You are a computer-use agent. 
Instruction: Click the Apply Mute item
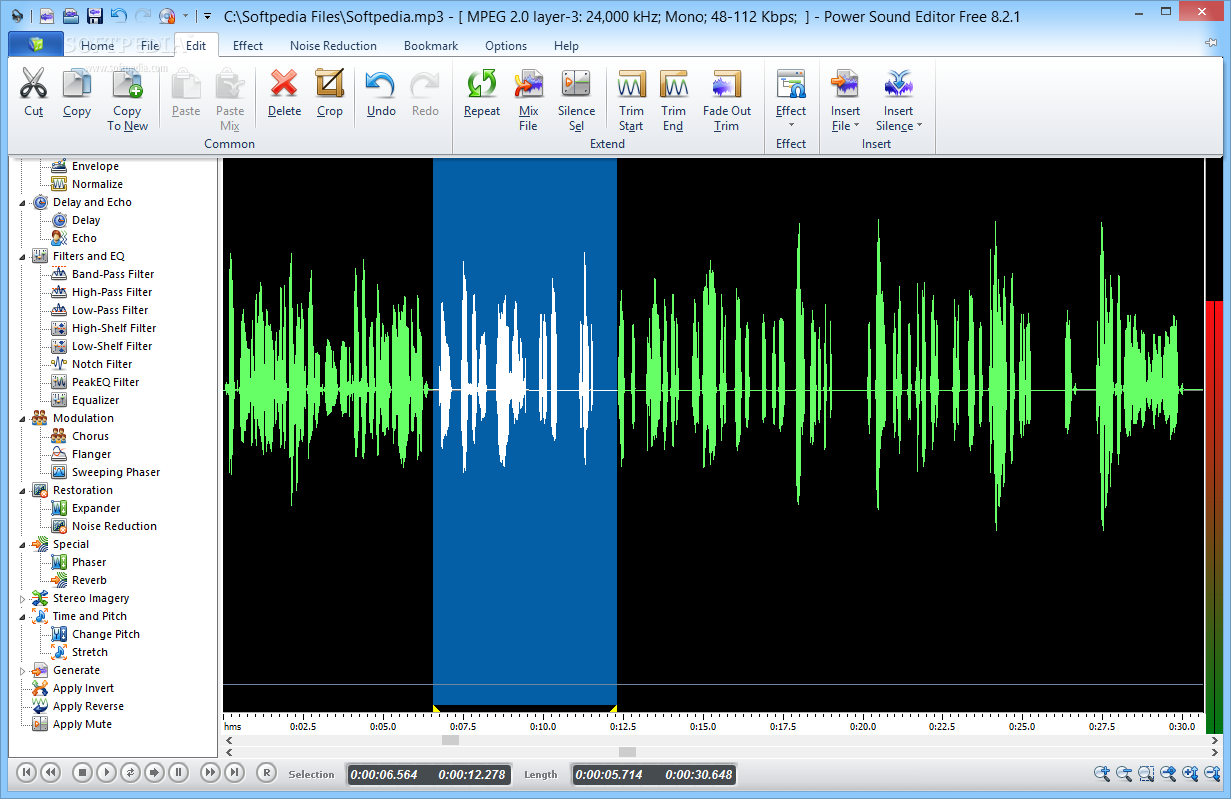click(x=82, y=724)
